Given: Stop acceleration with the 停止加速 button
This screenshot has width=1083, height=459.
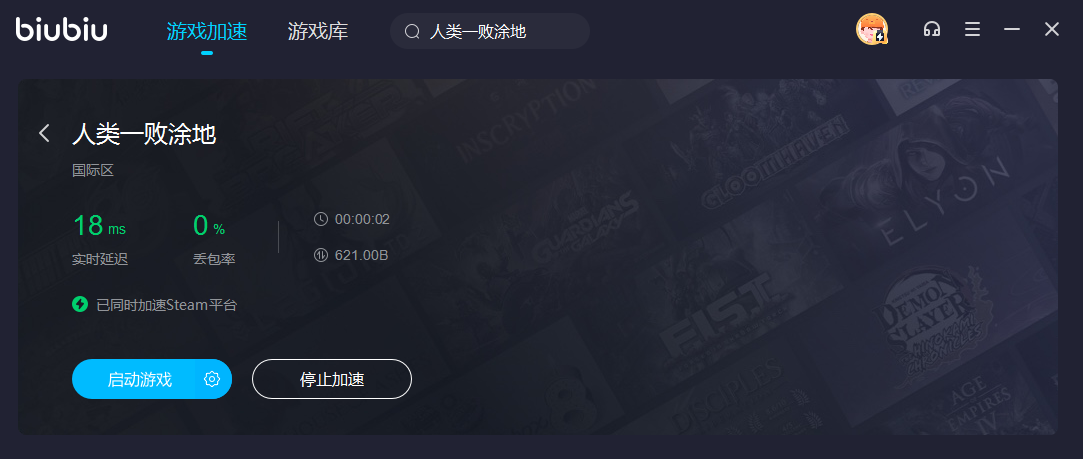Looking at the screenshot, I should (x=332, y=379).
